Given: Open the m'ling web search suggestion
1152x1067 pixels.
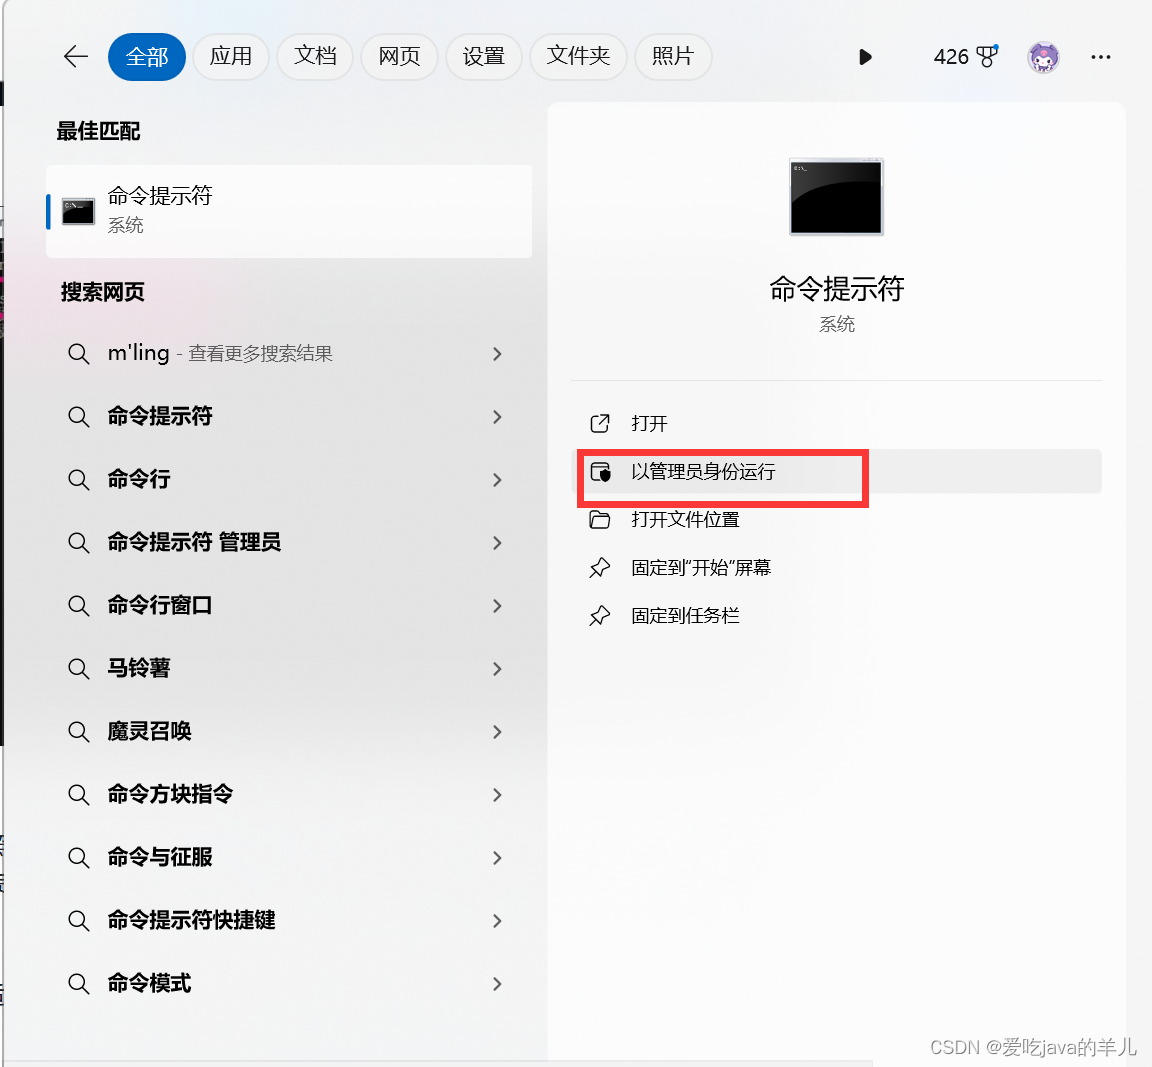Looking at the screenshot, I should pos(289,353).
